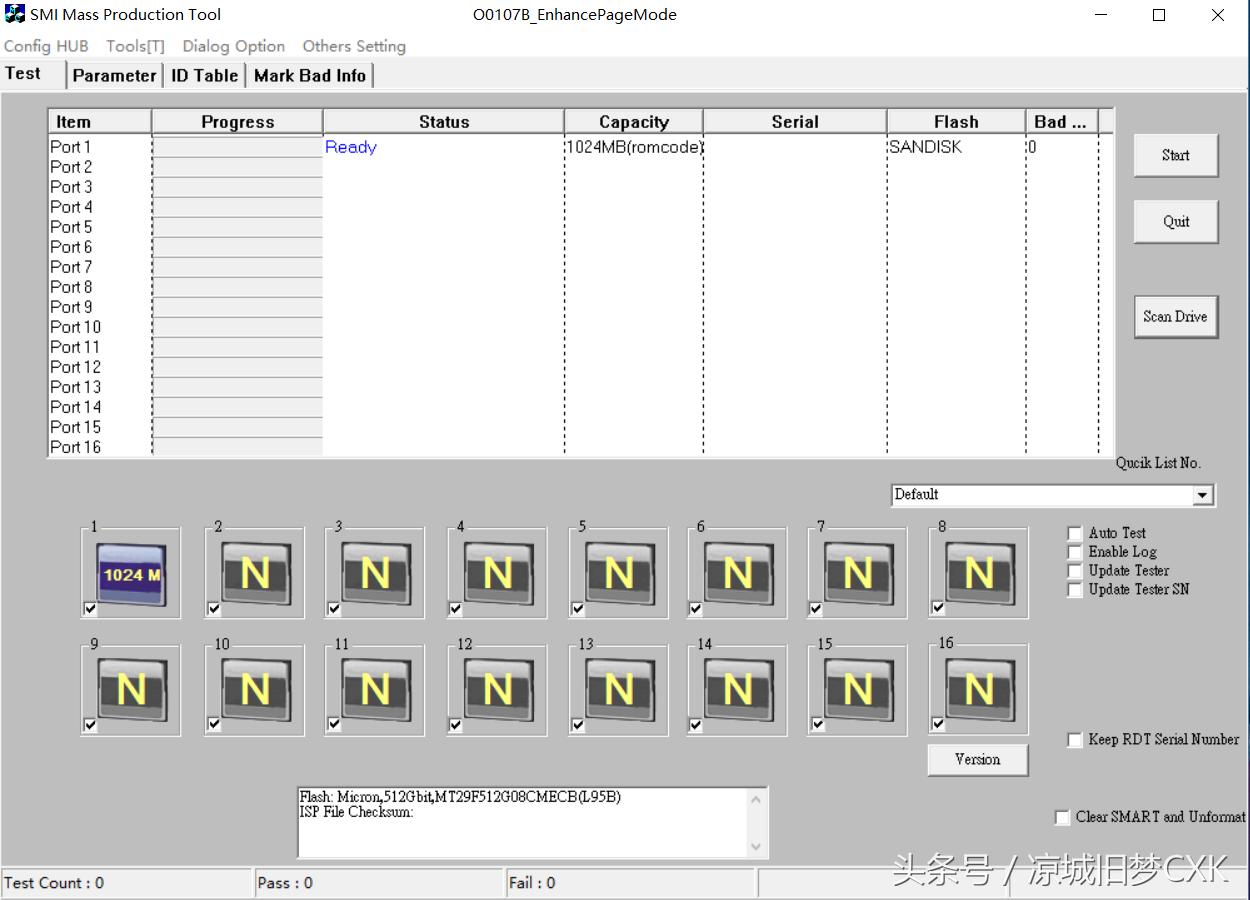Click the Port 1 progress bar
The width and height of the screenshot is (1250, 900).
click(238, 147)
